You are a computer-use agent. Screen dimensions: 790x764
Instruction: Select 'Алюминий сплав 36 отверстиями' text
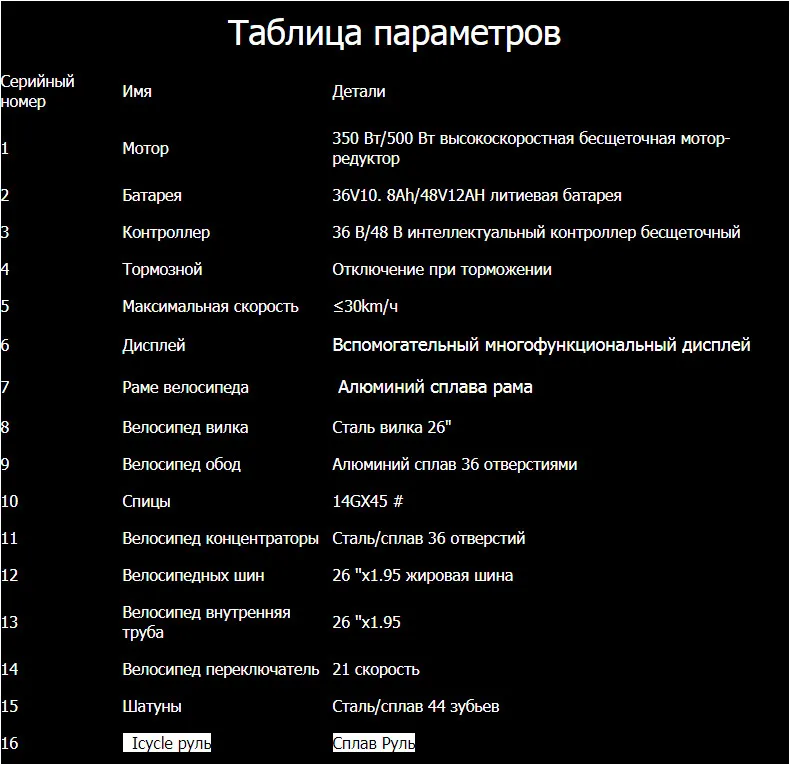454,464
